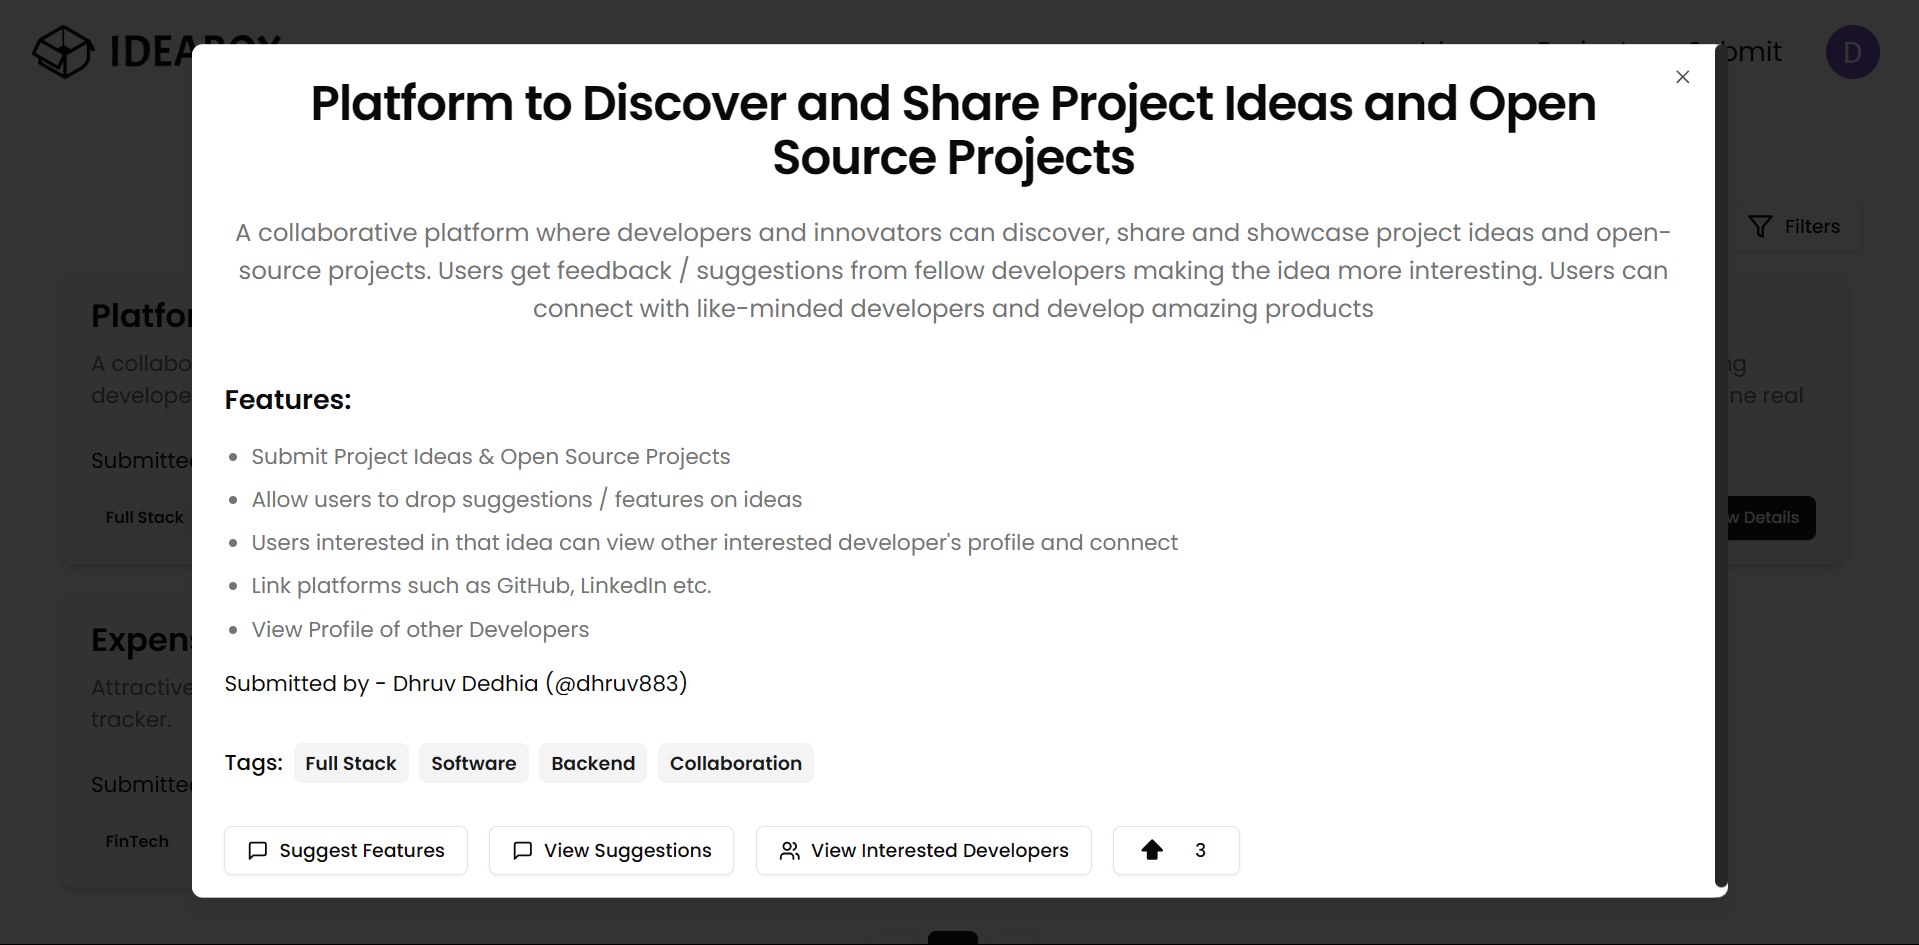
Task: Click the dialog title heading
Action: (953, 130)
